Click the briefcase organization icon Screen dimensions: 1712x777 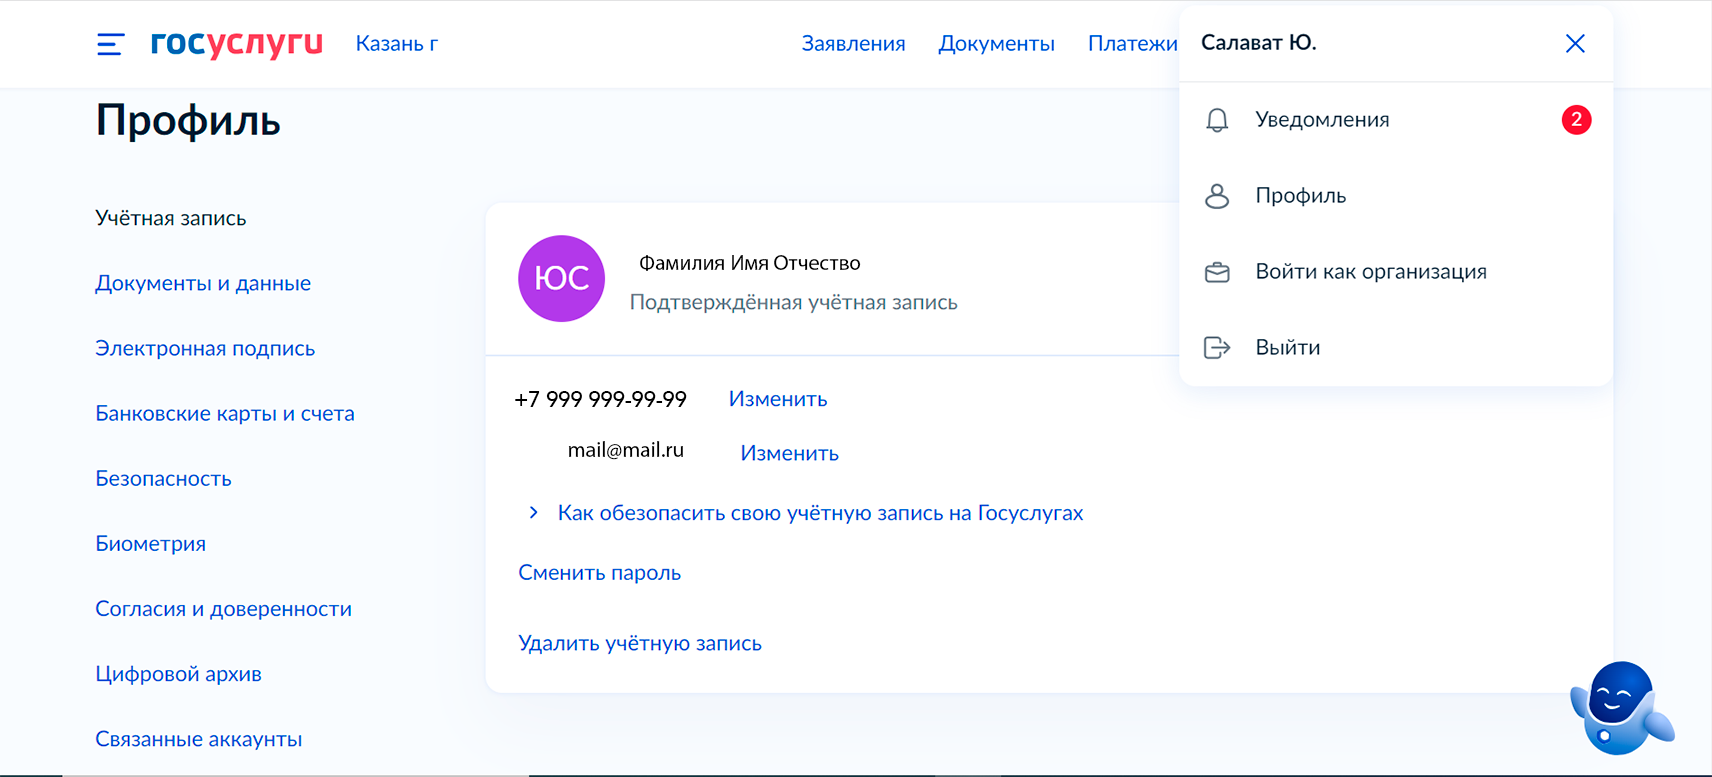point(1217,272)
